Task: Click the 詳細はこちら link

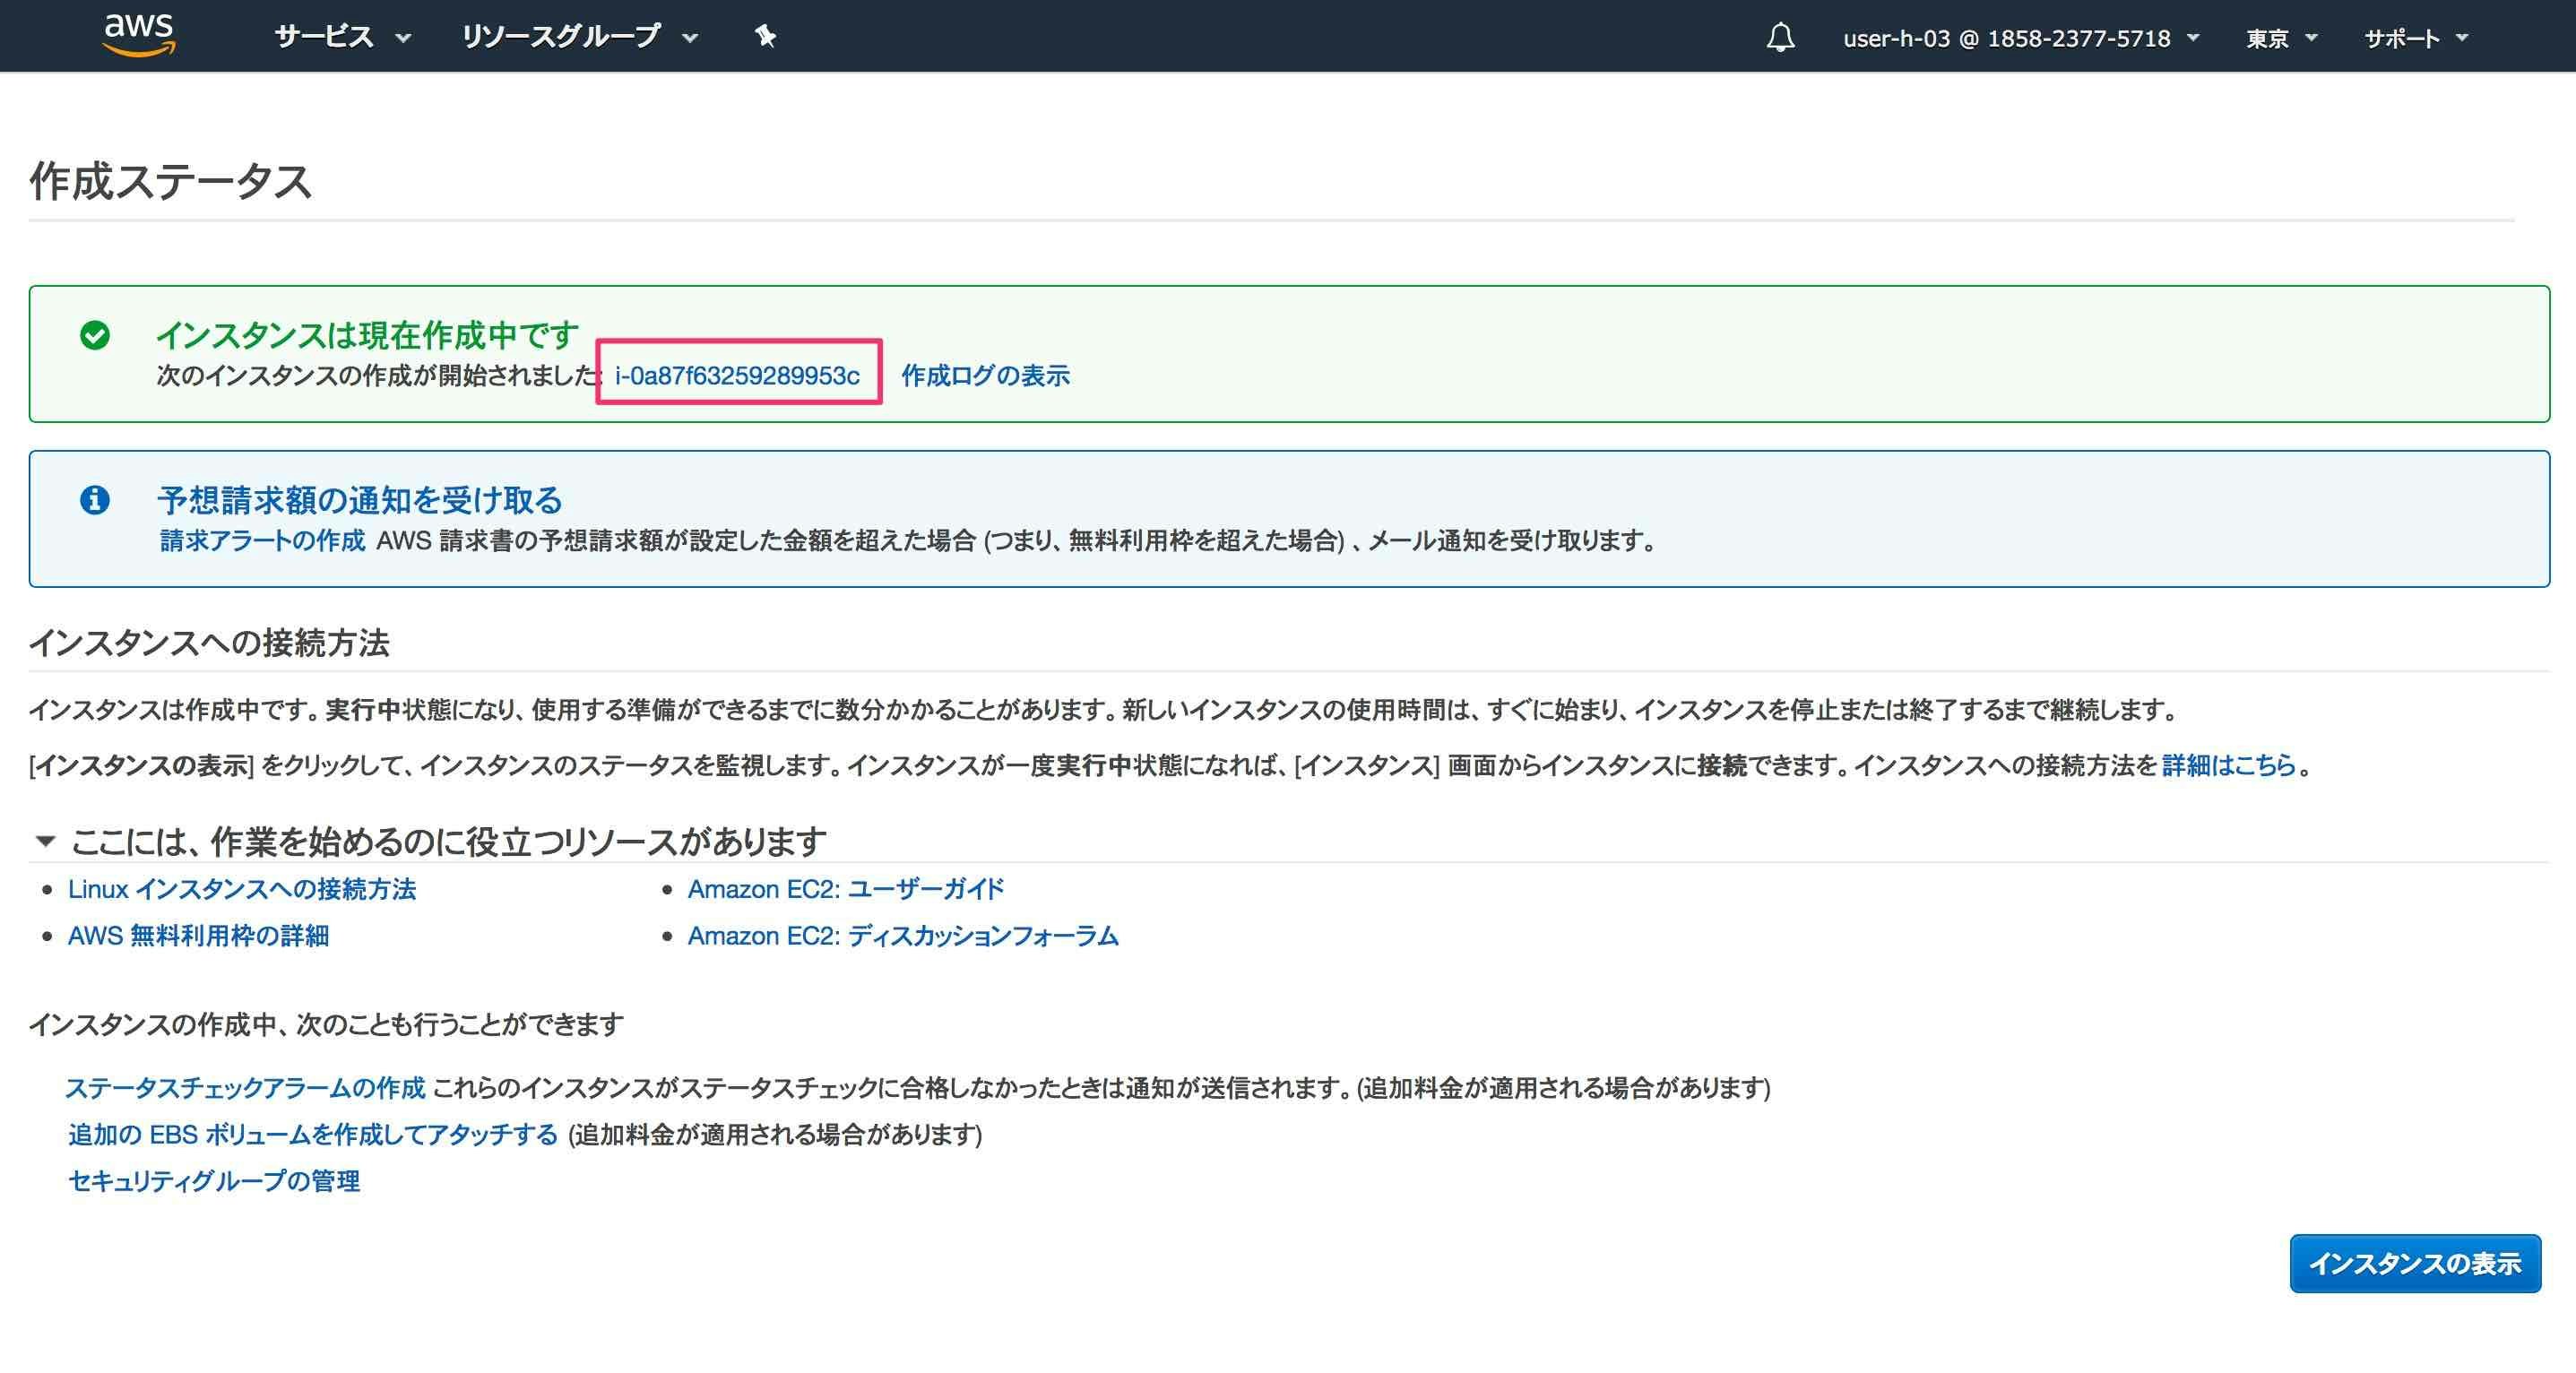Action: pyautogui.click(x=2228, y=765)
